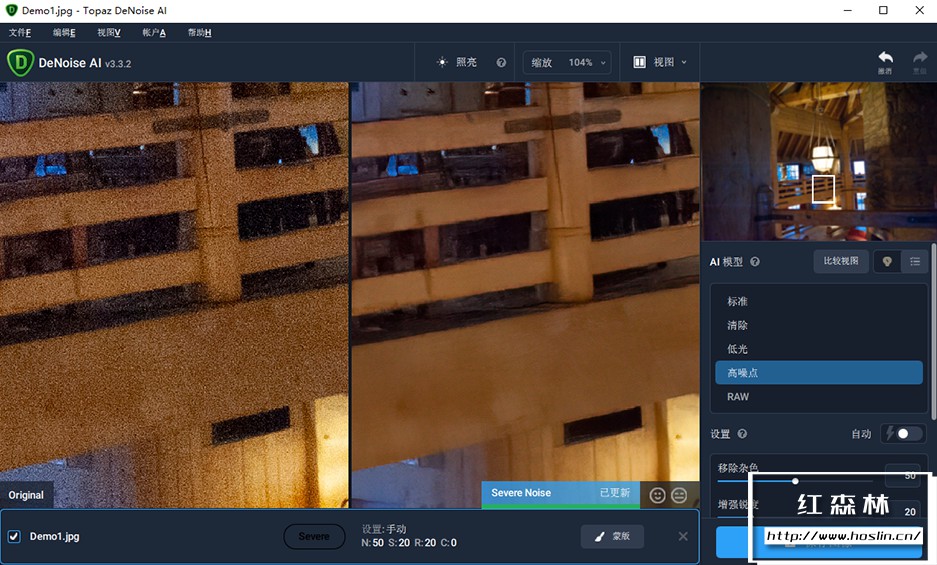Screen dimensions: 937x565
Task: Open the 视图 view menu in menu bar
Action: click(x=109, y=32)
